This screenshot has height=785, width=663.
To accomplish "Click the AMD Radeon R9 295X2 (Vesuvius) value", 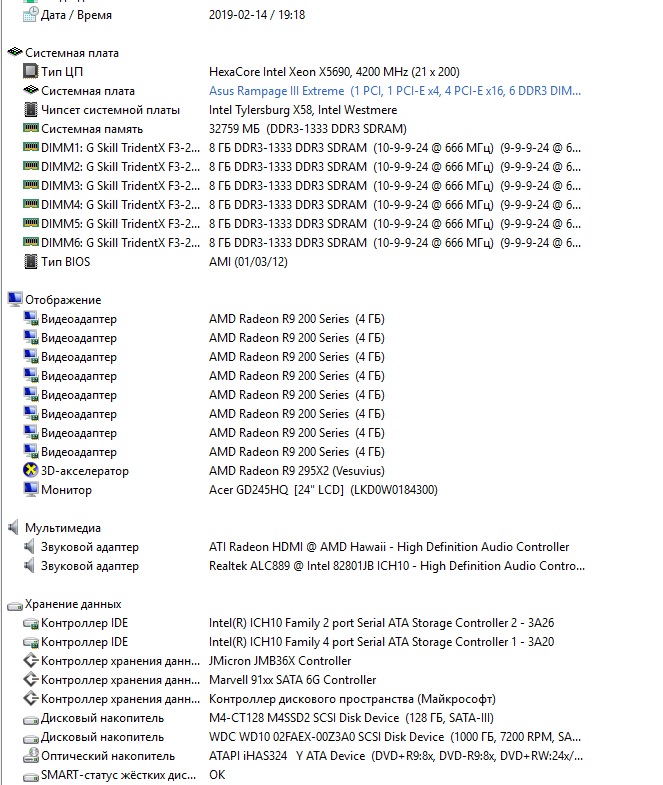I will (296, 471).
